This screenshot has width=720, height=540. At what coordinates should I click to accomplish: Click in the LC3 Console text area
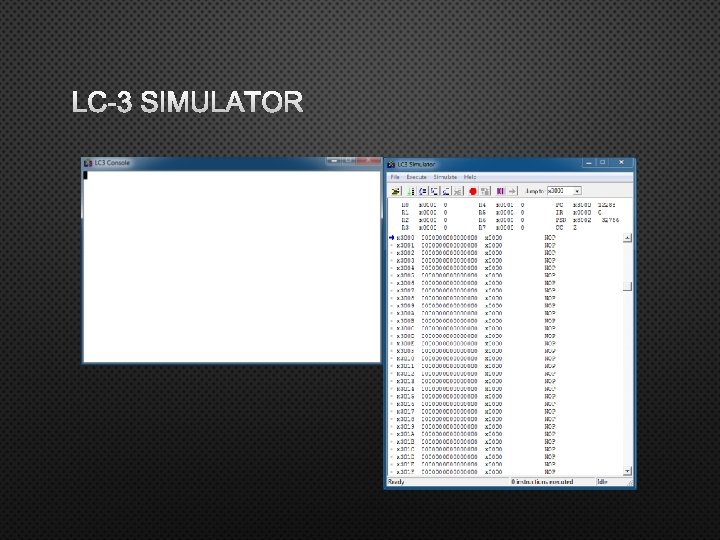click(x=232, y=267)
